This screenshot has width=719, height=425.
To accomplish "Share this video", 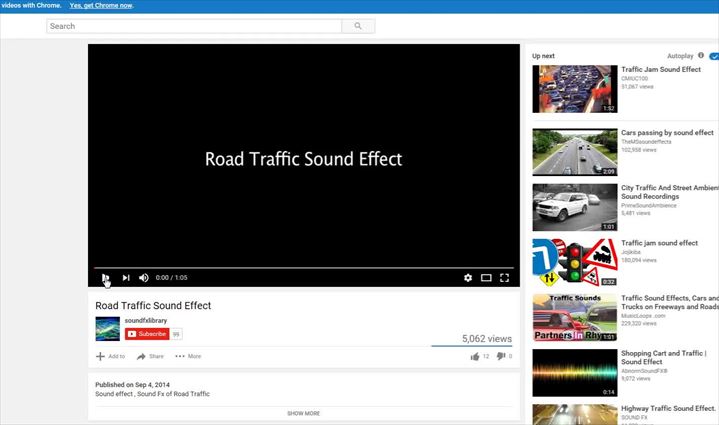I will tap(150, 356).
